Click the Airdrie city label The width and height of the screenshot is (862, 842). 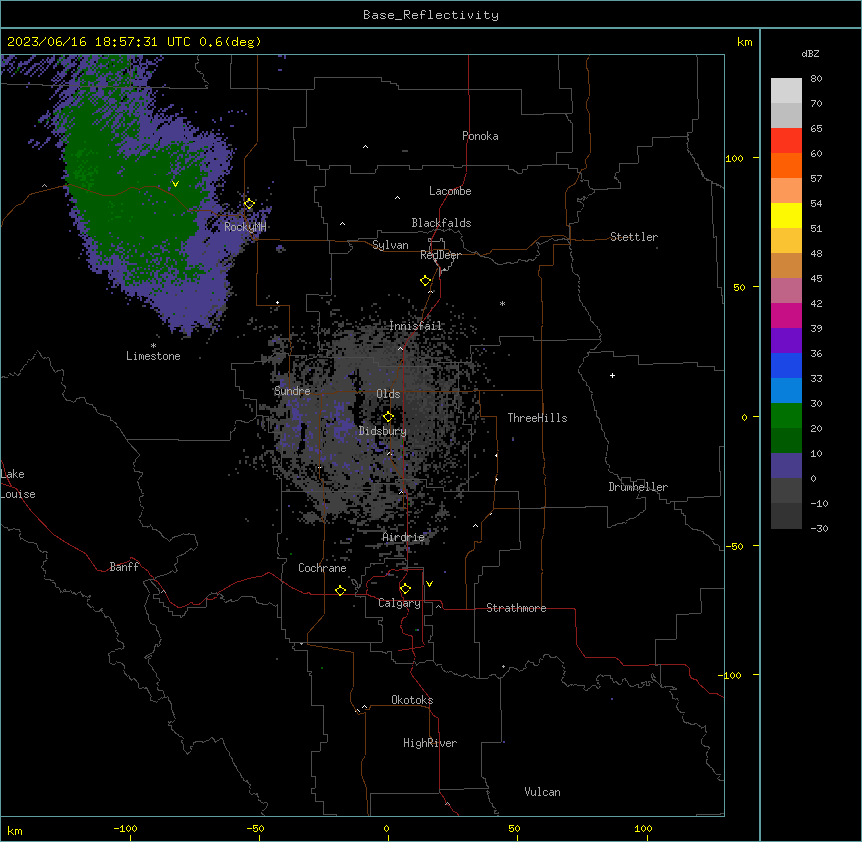(x=404, y=537)
